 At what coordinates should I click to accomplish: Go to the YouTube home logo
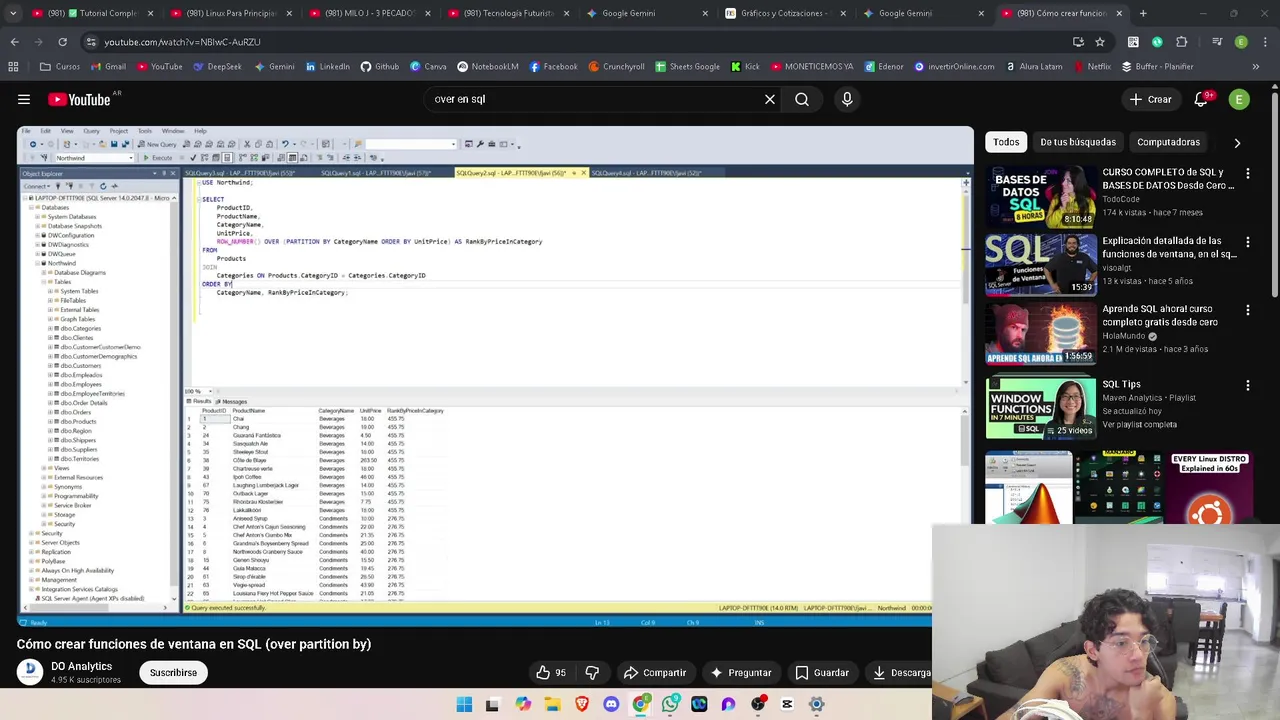click(80, 99)
